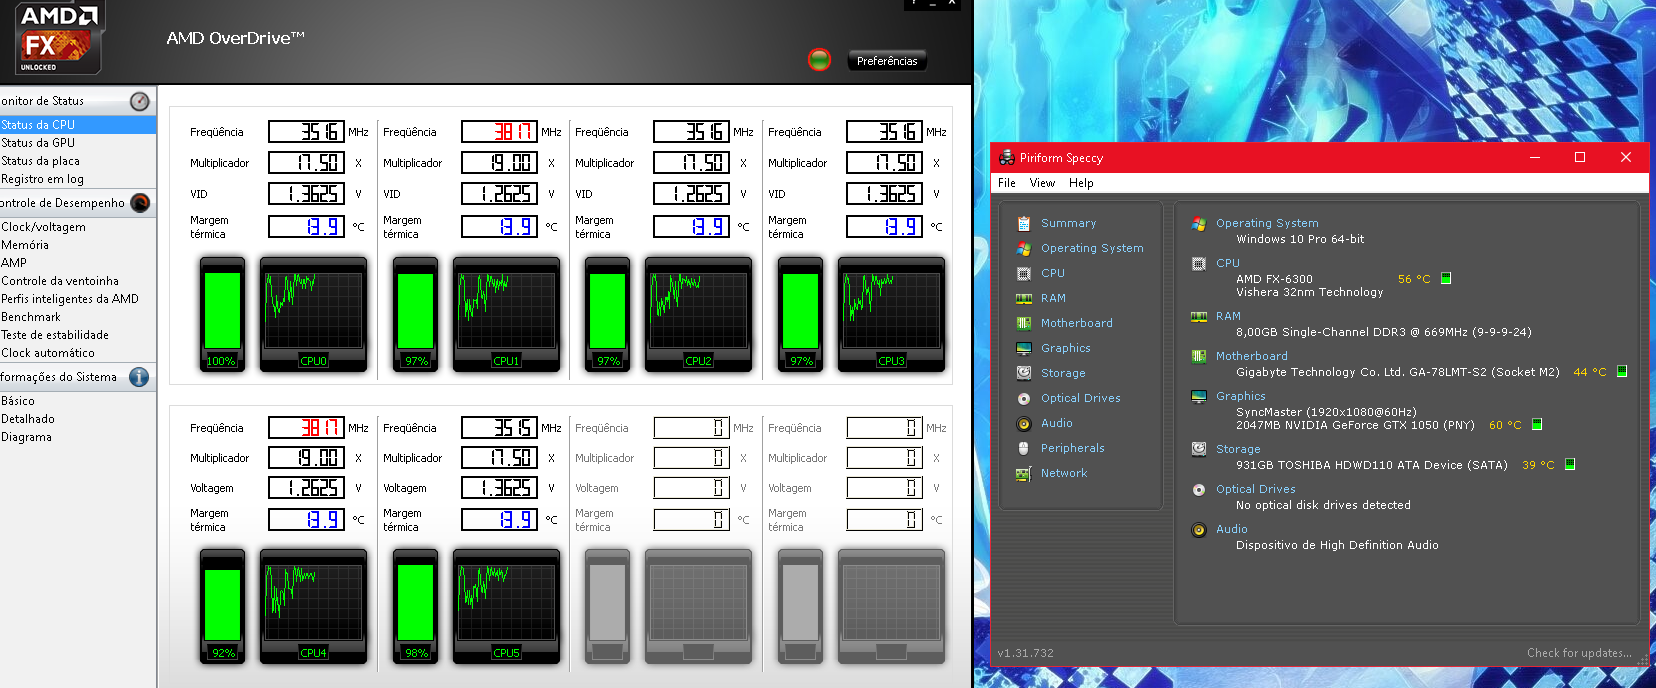
Task: Open the File menu in Speccy
Action: 1007,183
